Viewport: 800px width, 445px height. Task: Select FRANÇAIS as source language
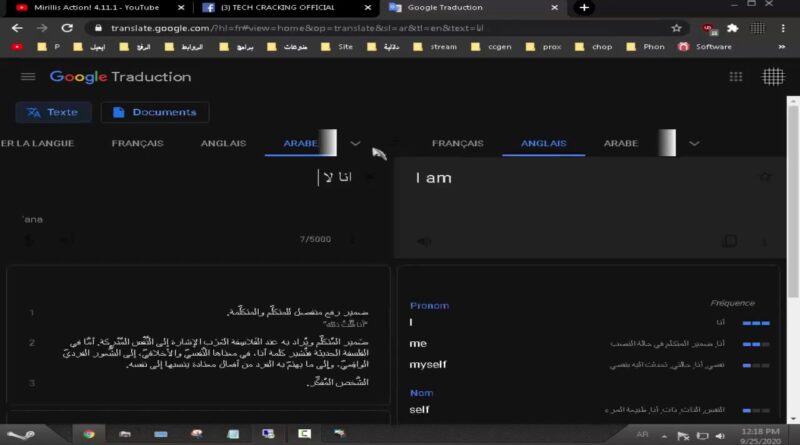(x=137, y=143)
